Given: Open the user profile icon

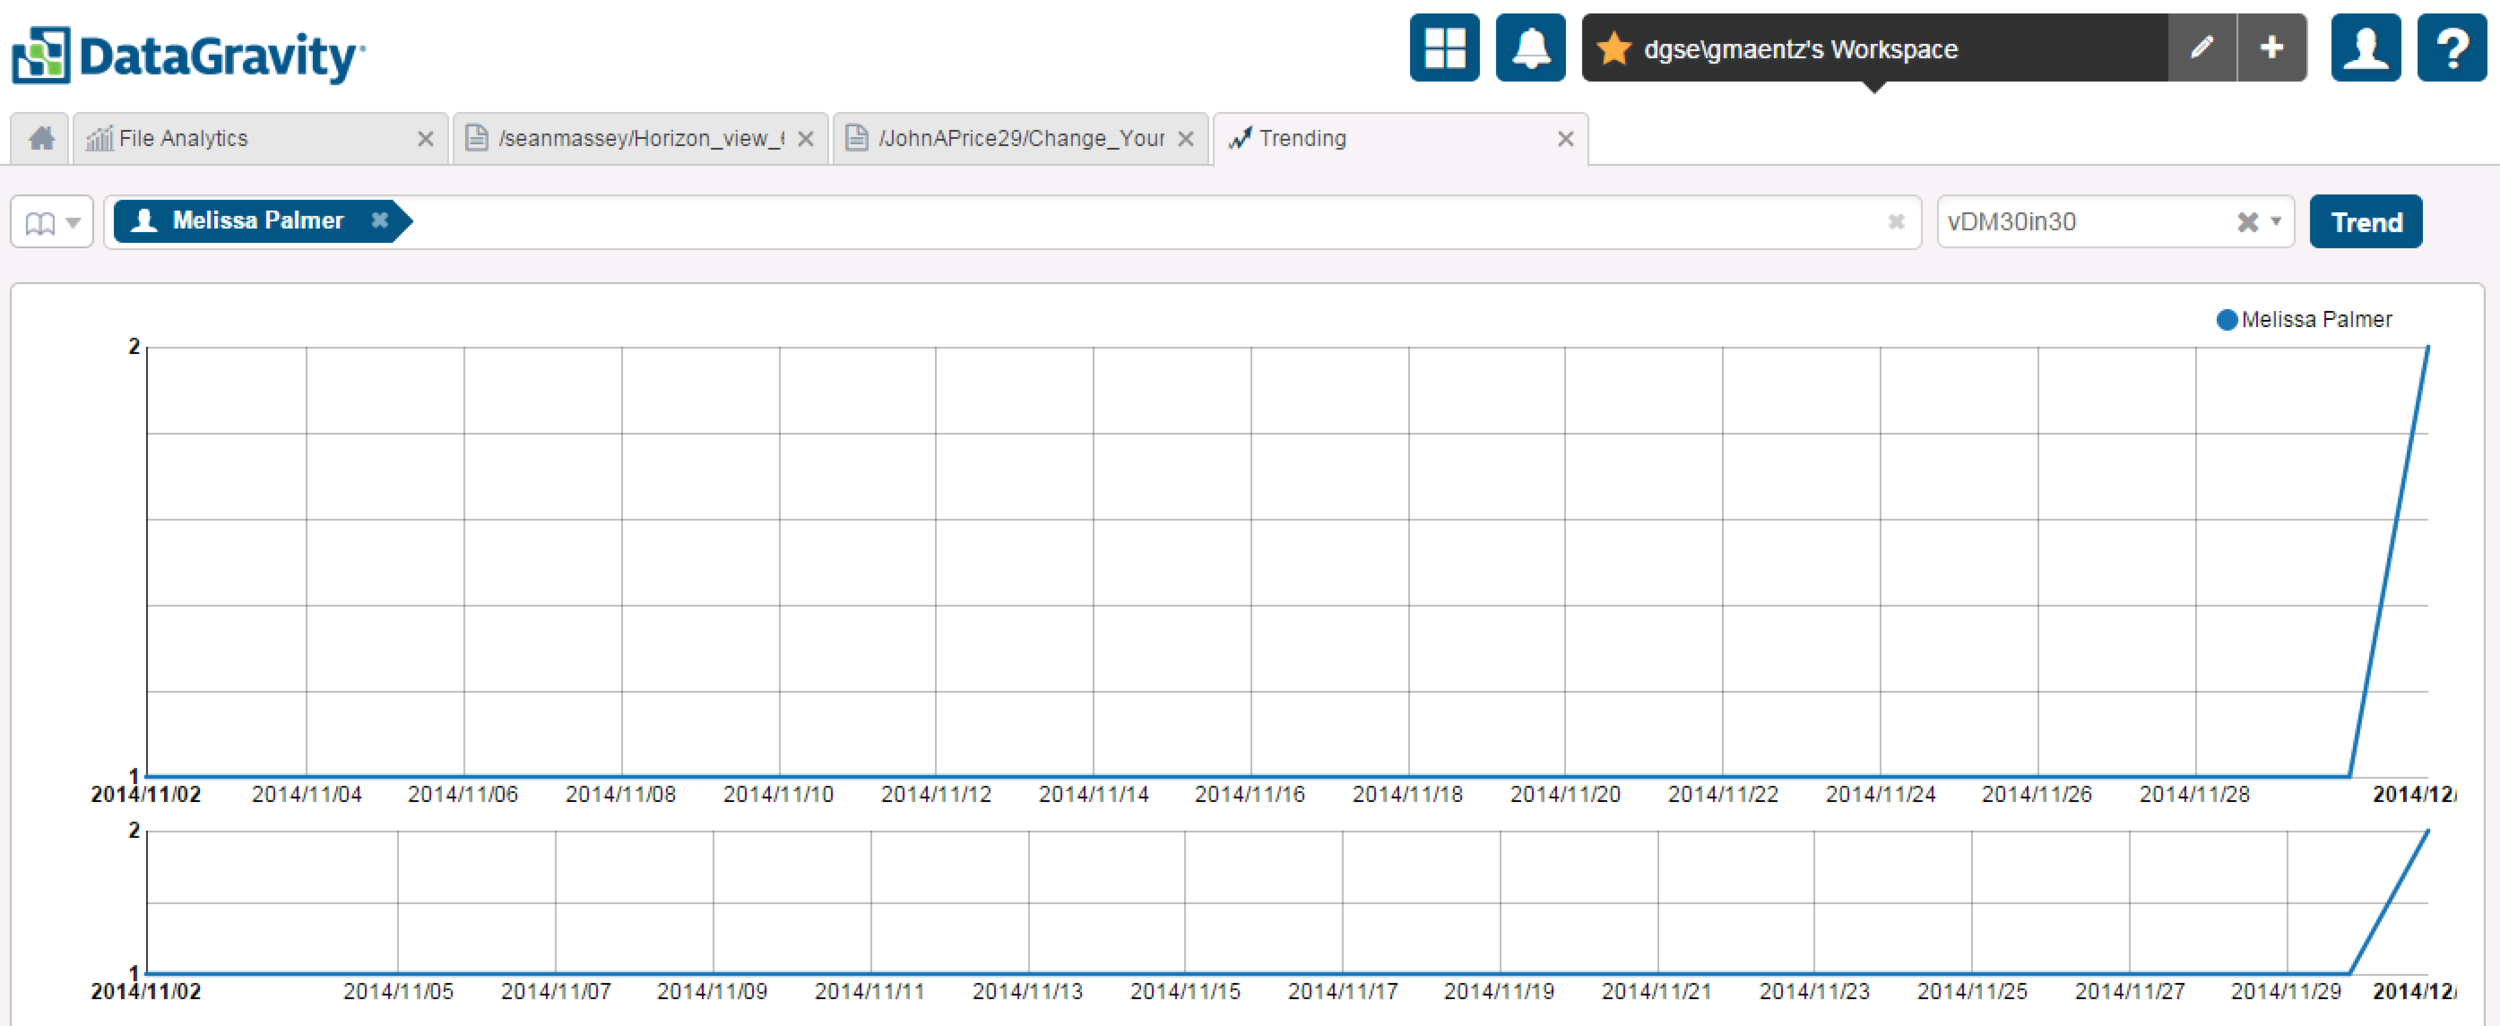Looking at the screenshot, I should coord(2365,47).
